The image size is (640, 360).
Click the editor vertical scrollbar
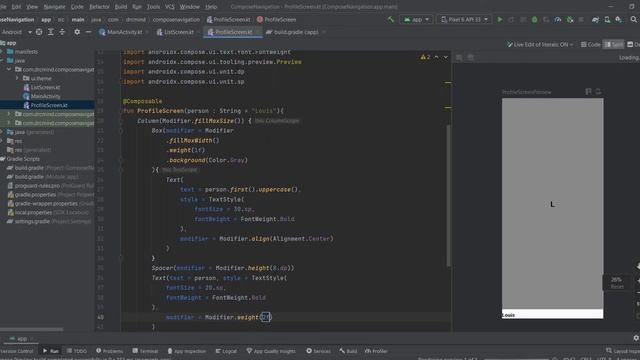448,196
